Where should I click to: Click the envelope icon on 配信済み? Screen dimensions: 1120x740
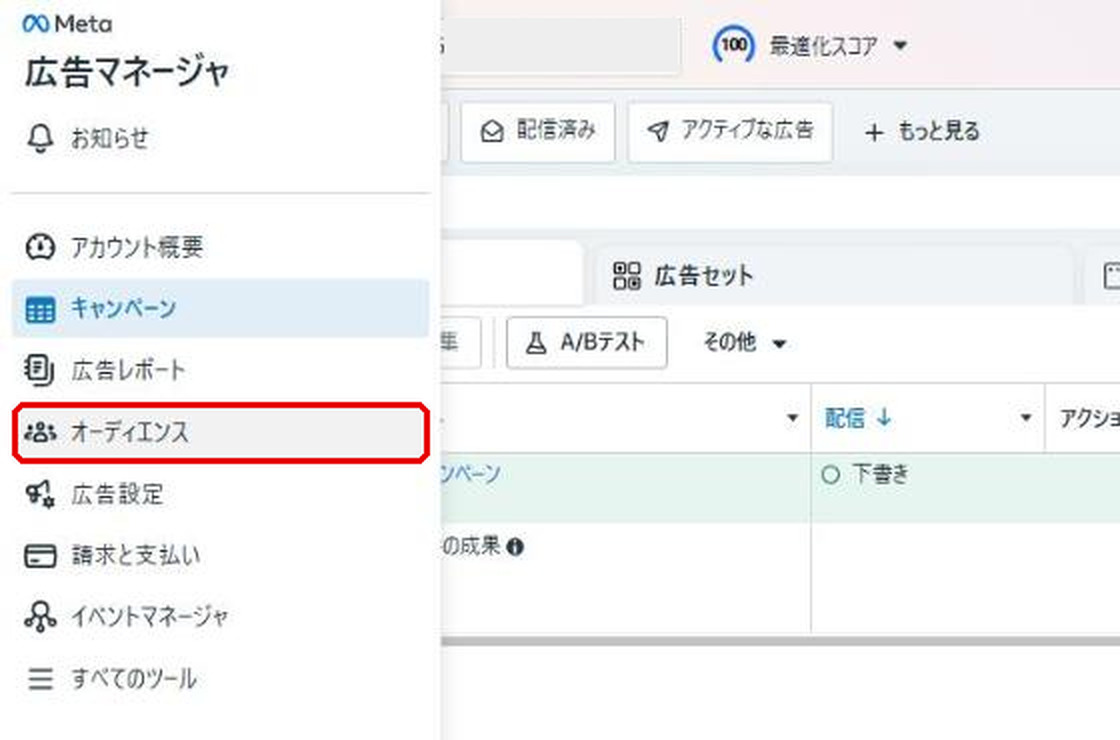(x=492, y=131)
